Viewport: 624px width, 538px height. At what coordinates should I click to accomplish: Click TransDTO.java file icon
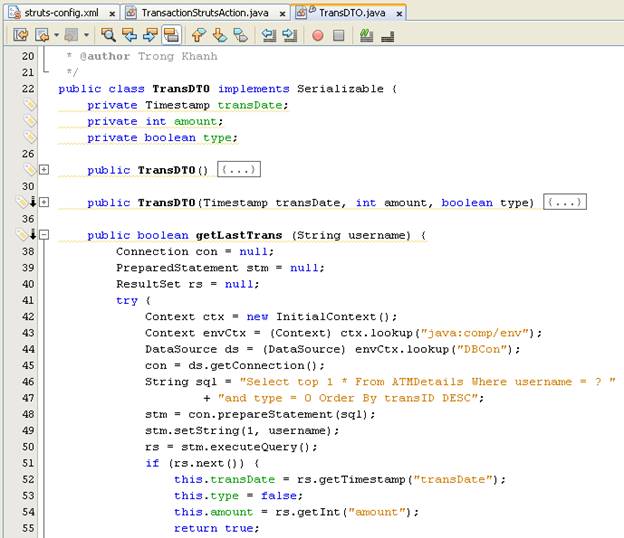(301, 13)
